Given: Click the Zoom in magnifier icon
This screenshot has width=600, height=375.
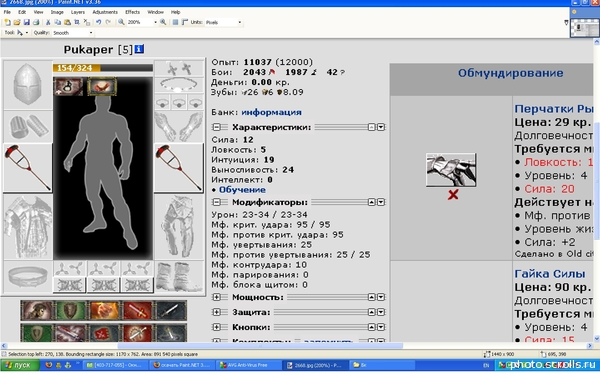Looking at the screenshot, I should click(x=163, y=22).
